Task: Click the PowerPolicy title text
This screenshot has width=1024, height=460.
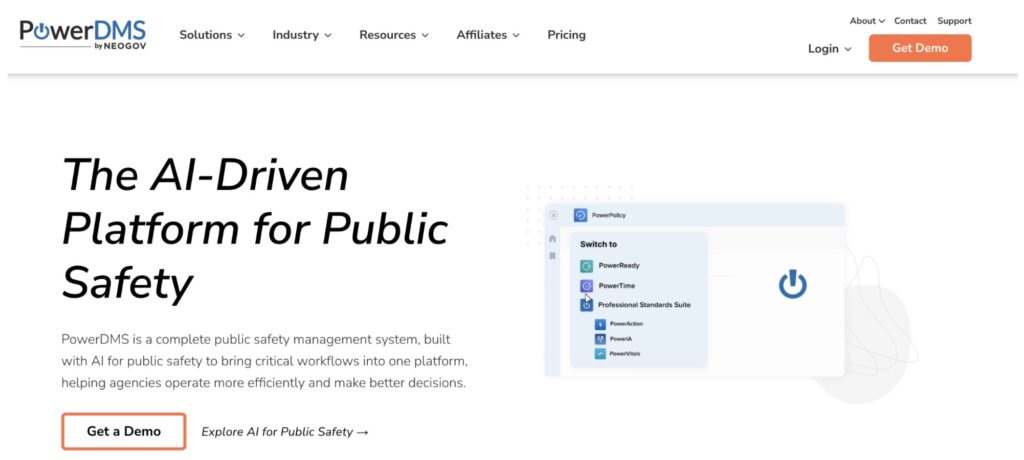Action: coord(609,215)
